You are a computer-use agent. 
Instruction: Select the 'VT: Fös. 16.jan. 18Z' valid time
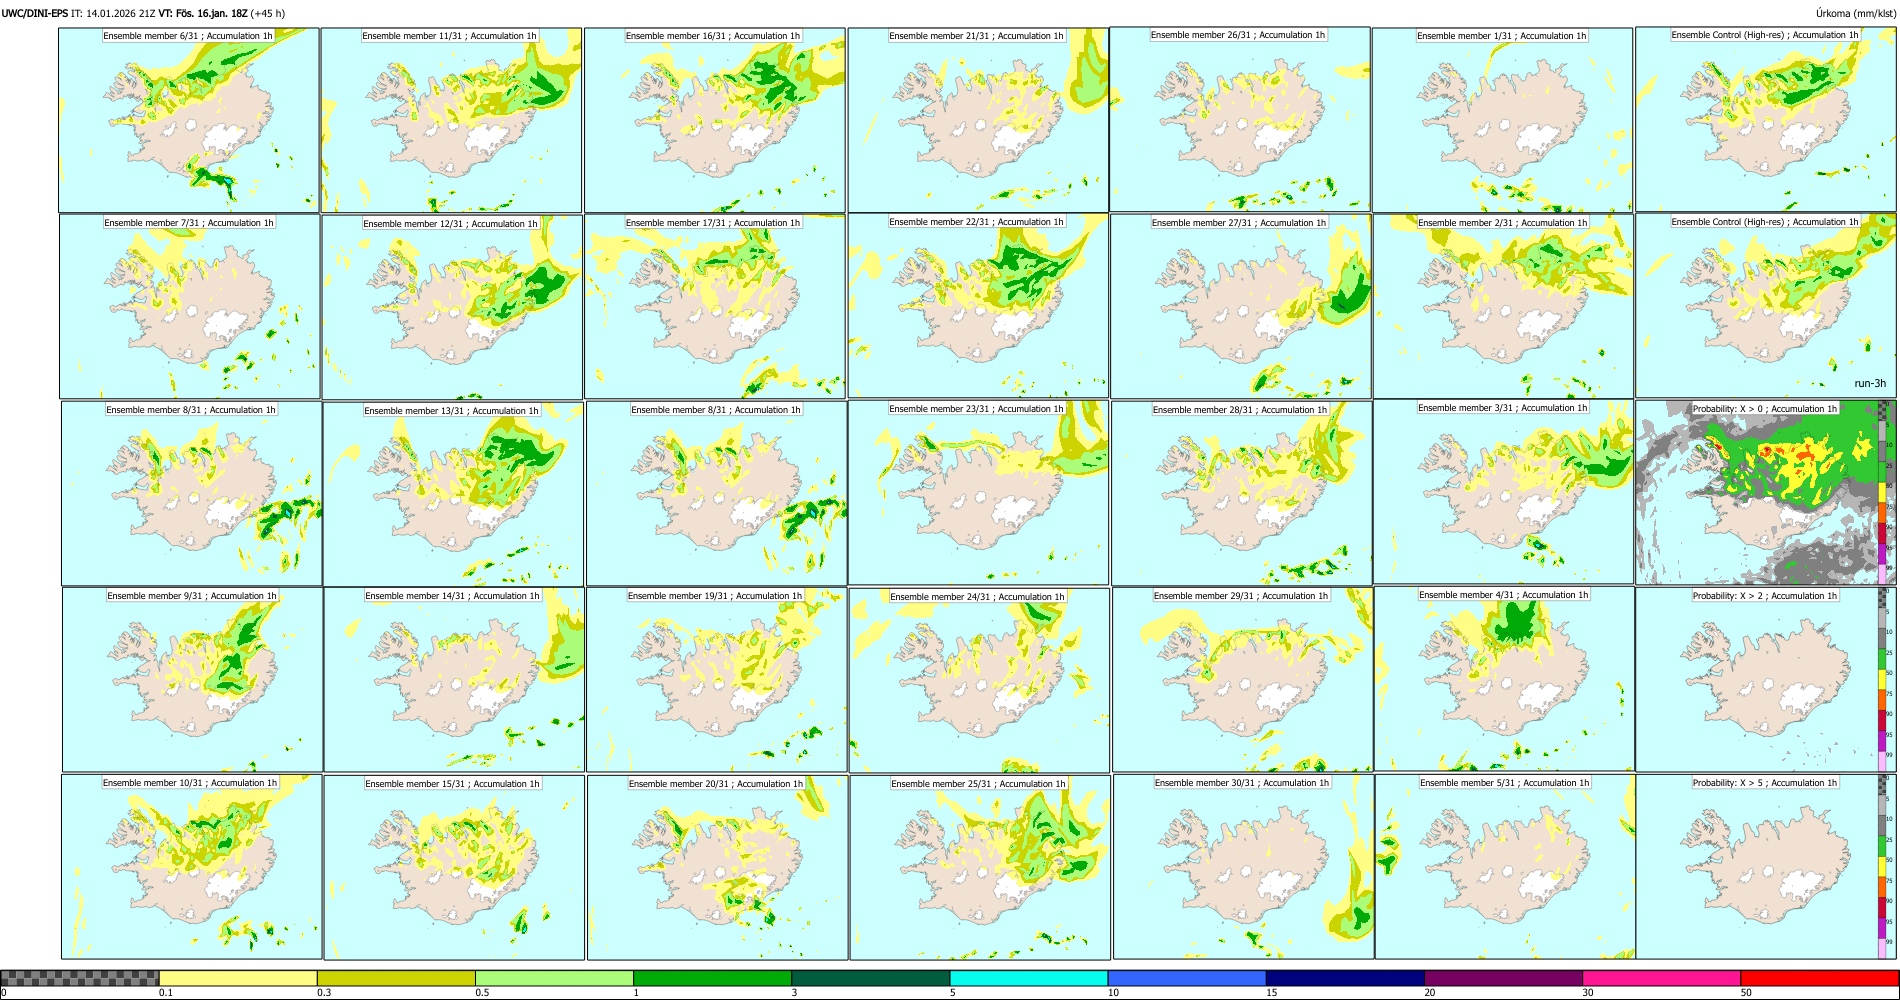[x=203, y=13]
